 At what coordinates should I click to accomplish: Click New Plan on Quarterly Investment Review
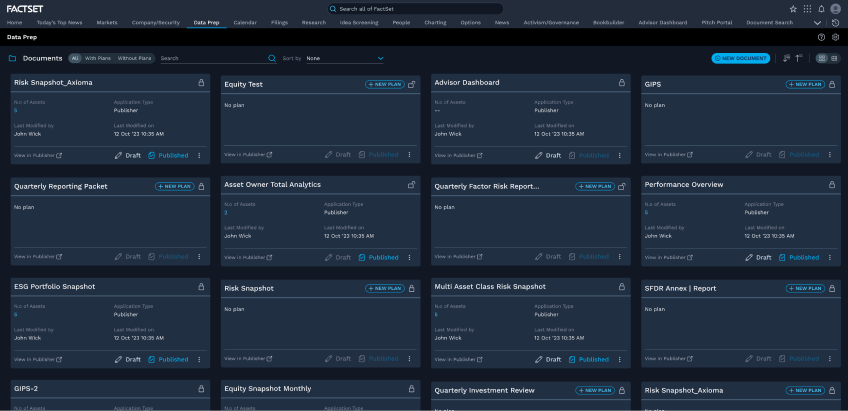click(595, 390)
